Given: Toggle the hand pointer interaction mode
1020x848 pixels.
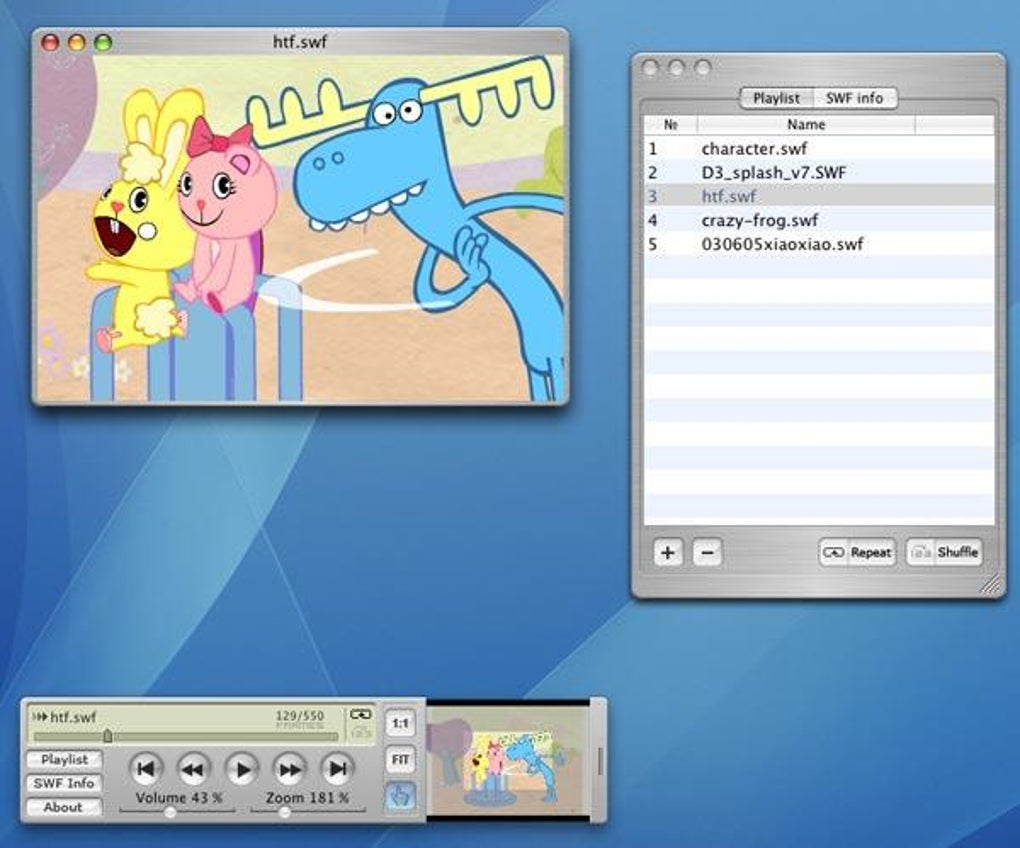Looking at the screenshot, I should pyautogui.click(x=400, y=796).
